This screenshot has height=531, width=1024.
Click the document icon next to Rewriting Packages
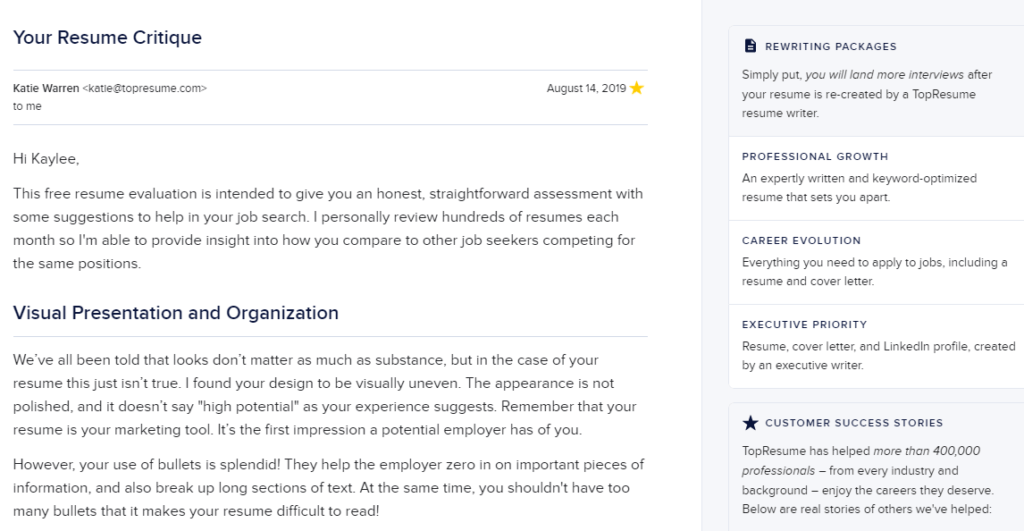pos(750,46)
